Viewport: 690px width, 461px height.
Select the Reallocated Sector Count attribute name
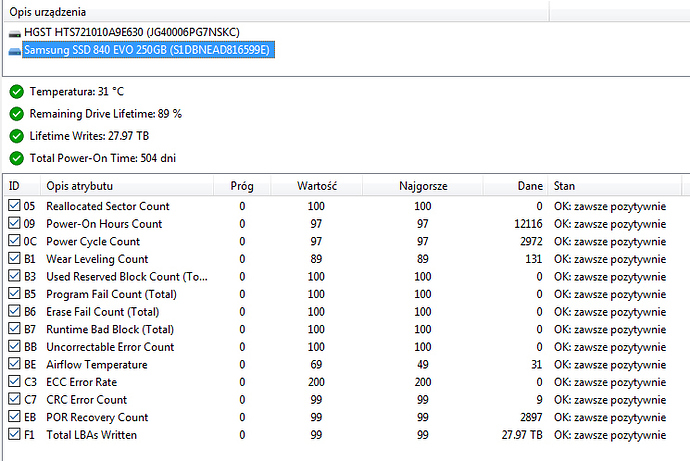click(108, 206)
